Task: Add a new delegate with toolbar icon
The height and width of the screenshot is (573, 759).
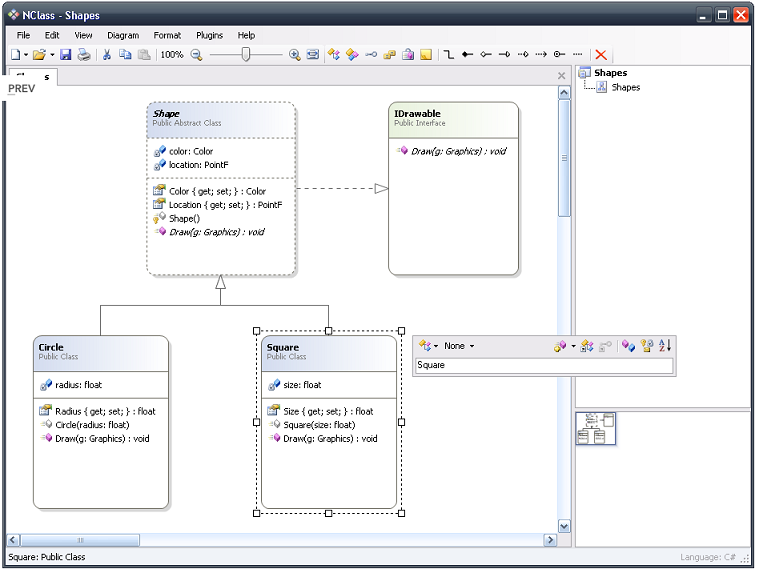Action: click(408, 55)
